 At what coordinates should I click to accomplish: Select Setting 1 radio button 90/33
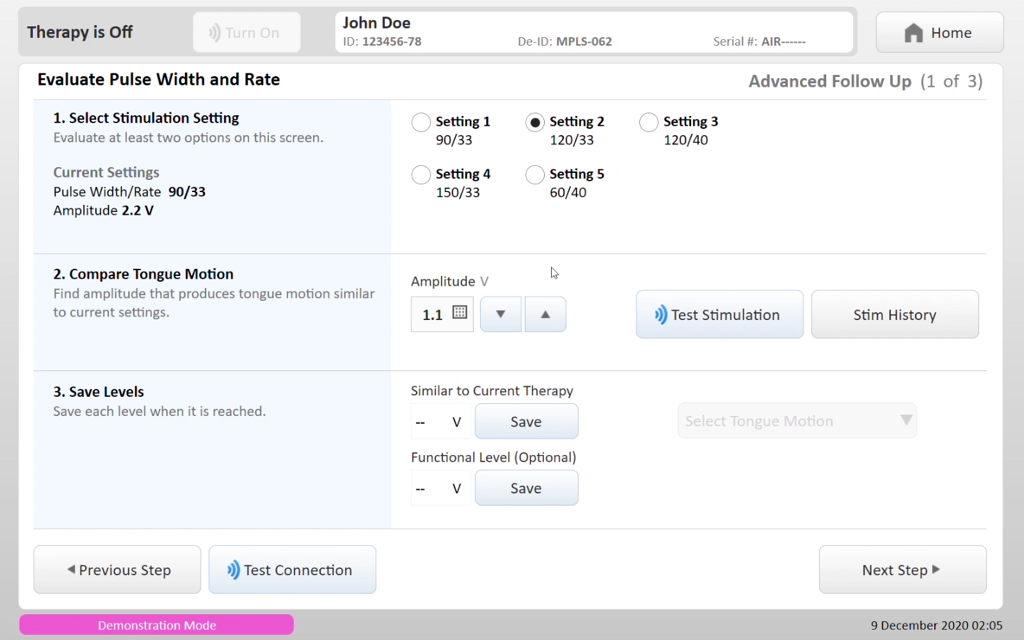click(421, 122)
